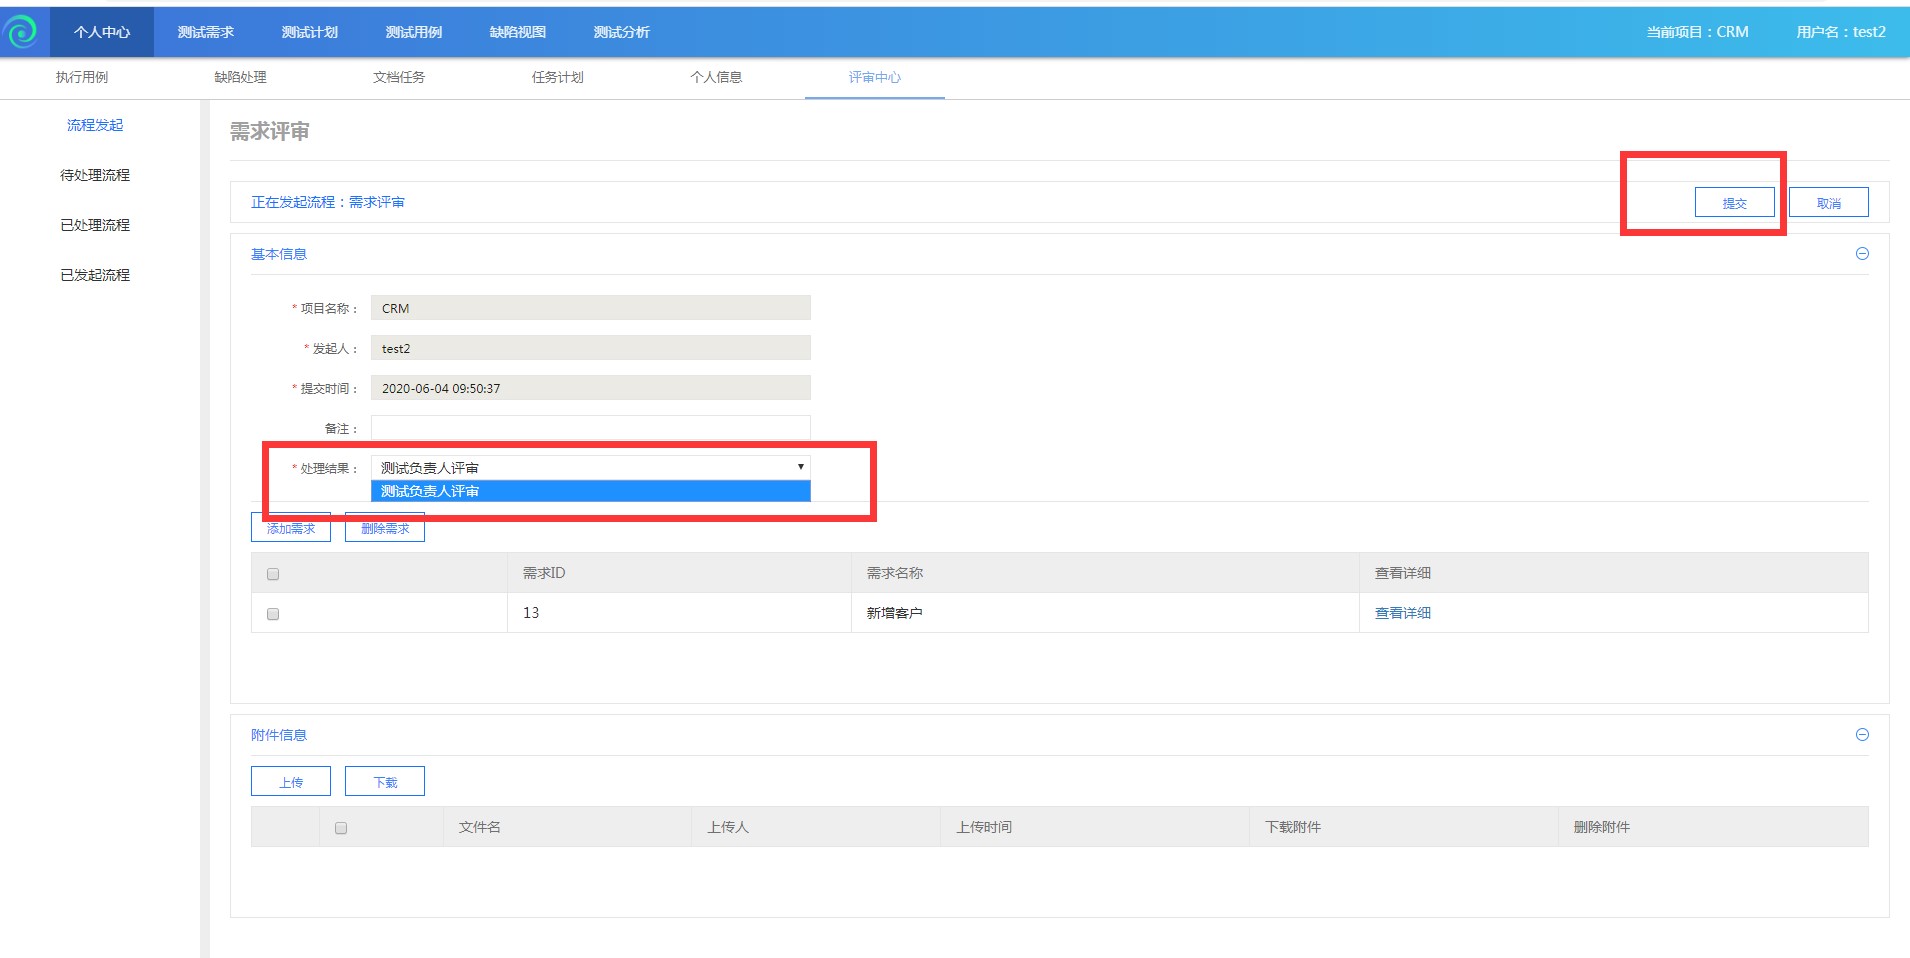Open 待处理流程 in the sidebar
The width and height of the screenshot is (1910, 958).
(x=95, y=175)
